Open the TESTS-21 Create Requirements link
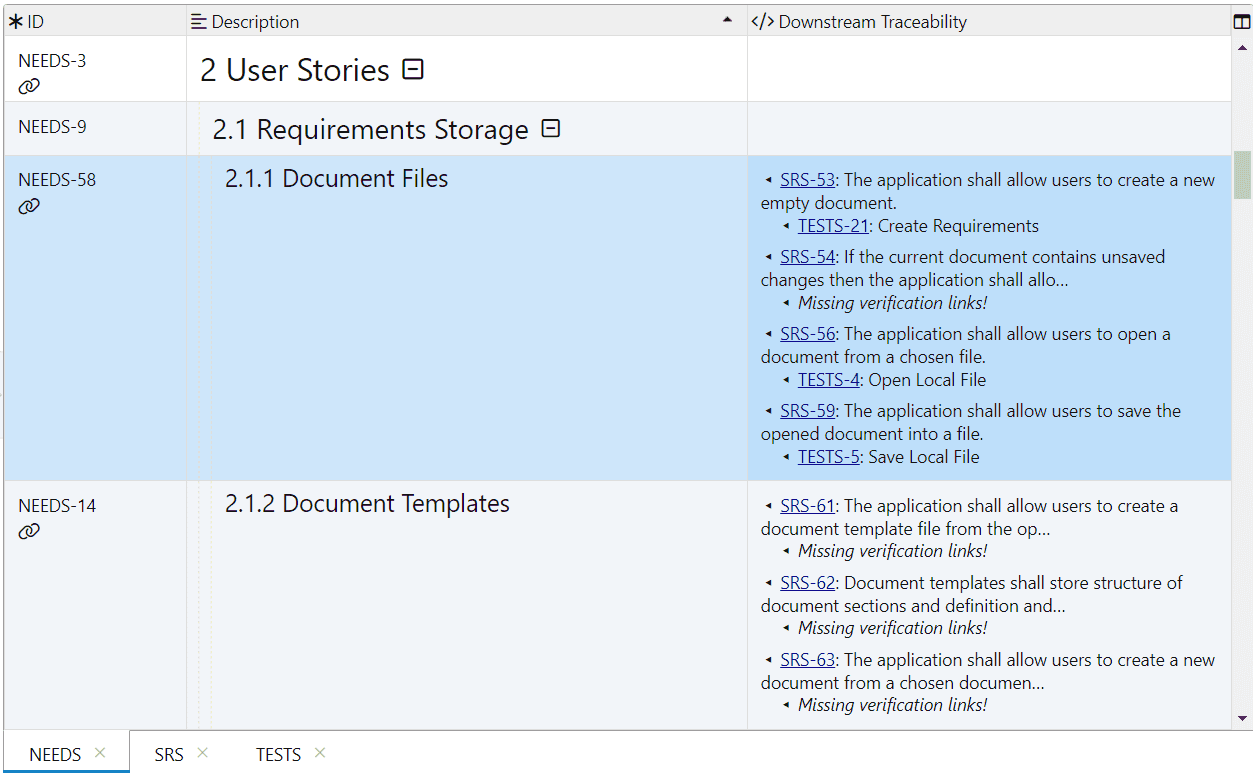This screenshot has height=777, width=1253. pos(833,226)
